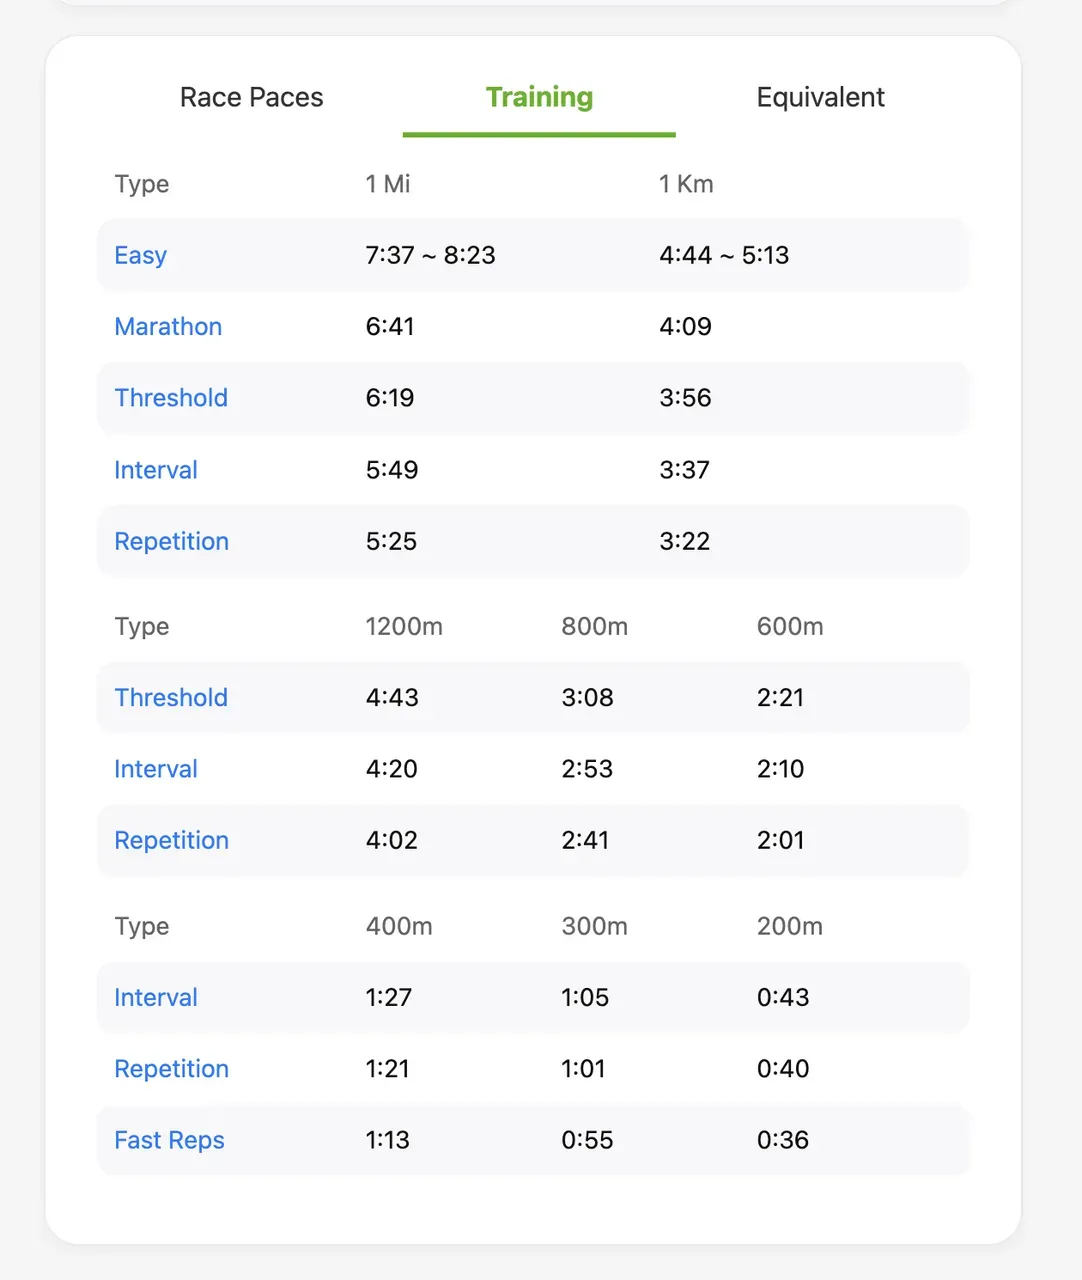This screenshot has height=1280, width=1082.
Task: Click the 1 Km column header
Action: (686, 184)
